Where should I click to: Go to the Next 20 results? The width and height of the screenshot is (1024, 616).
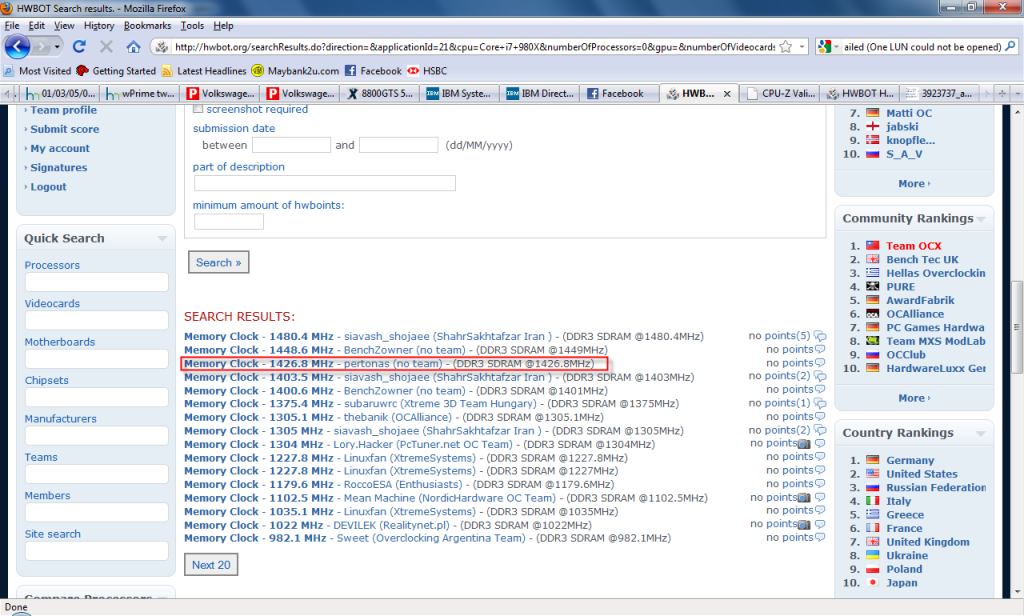tap(211, 565)
